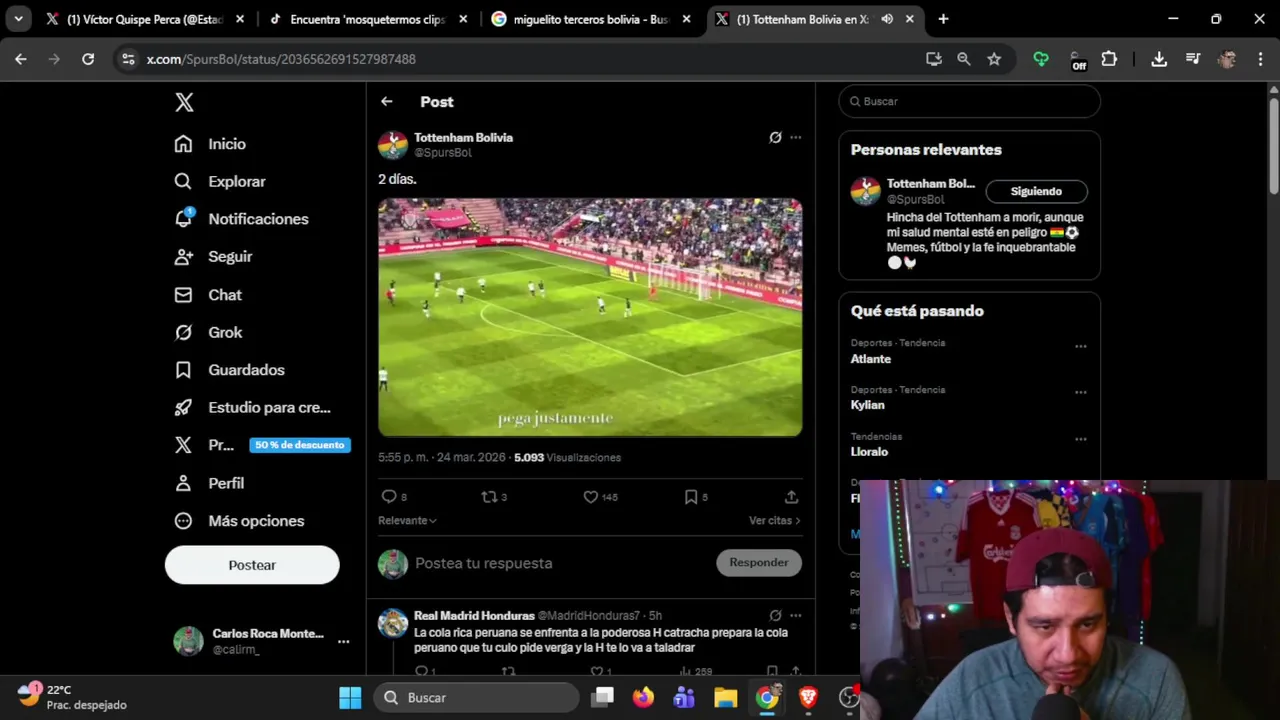This screenshot has height=720, width=1280.
Task: Open the Real Madrid Honduras profile link
Action: click(474, 616)
